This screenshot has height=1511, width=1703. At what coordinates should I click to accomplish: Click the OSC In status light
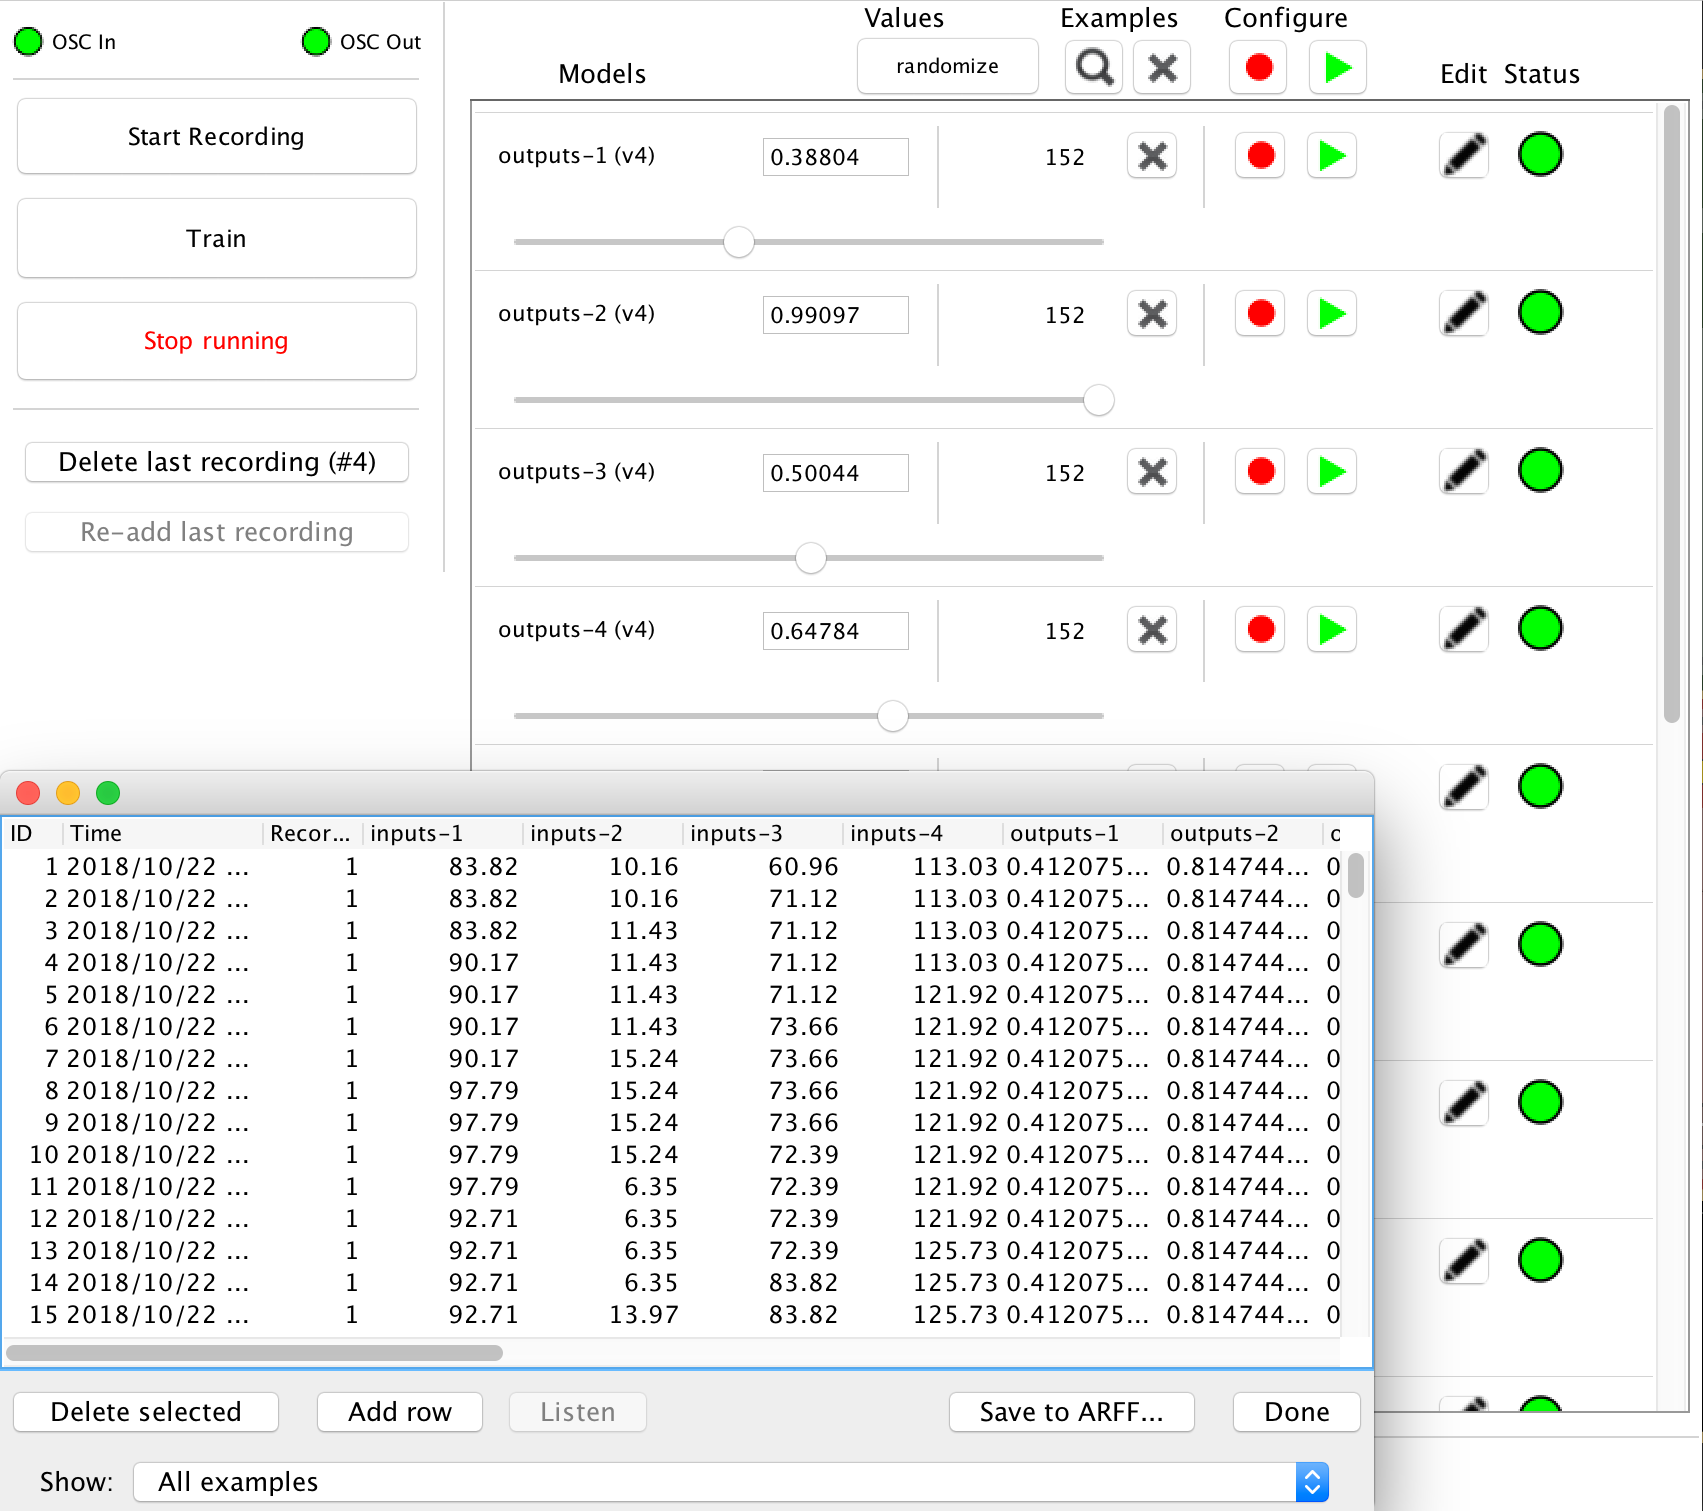[x=28, y=42]
